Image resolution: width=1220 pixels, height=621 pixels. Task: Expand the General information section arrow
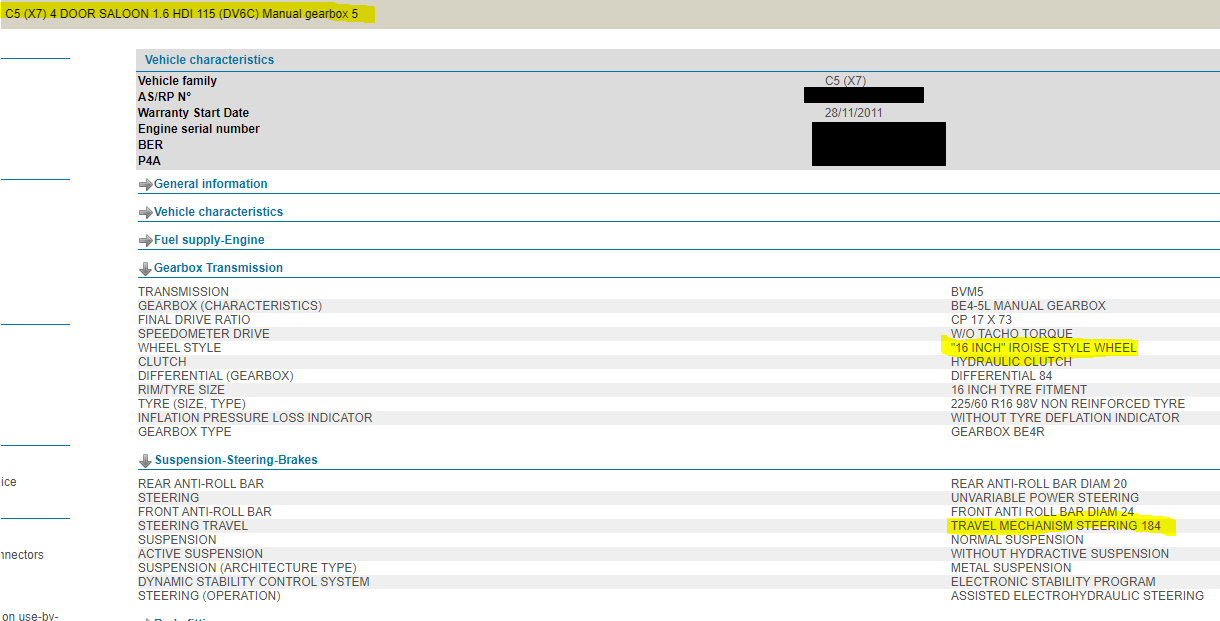pyautogui.click(x=145, y=185)
